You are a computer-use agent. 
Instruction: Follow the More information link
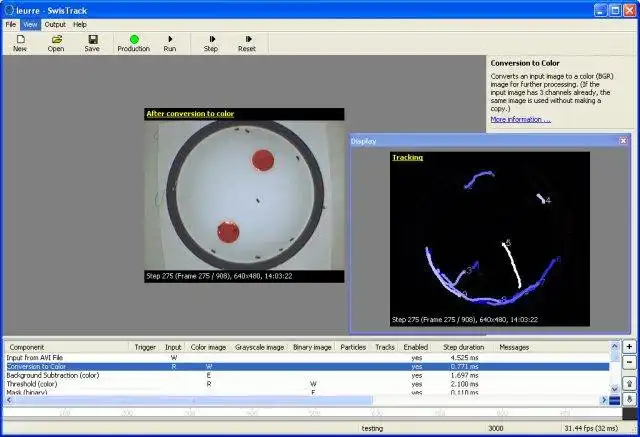click(520, 120)
